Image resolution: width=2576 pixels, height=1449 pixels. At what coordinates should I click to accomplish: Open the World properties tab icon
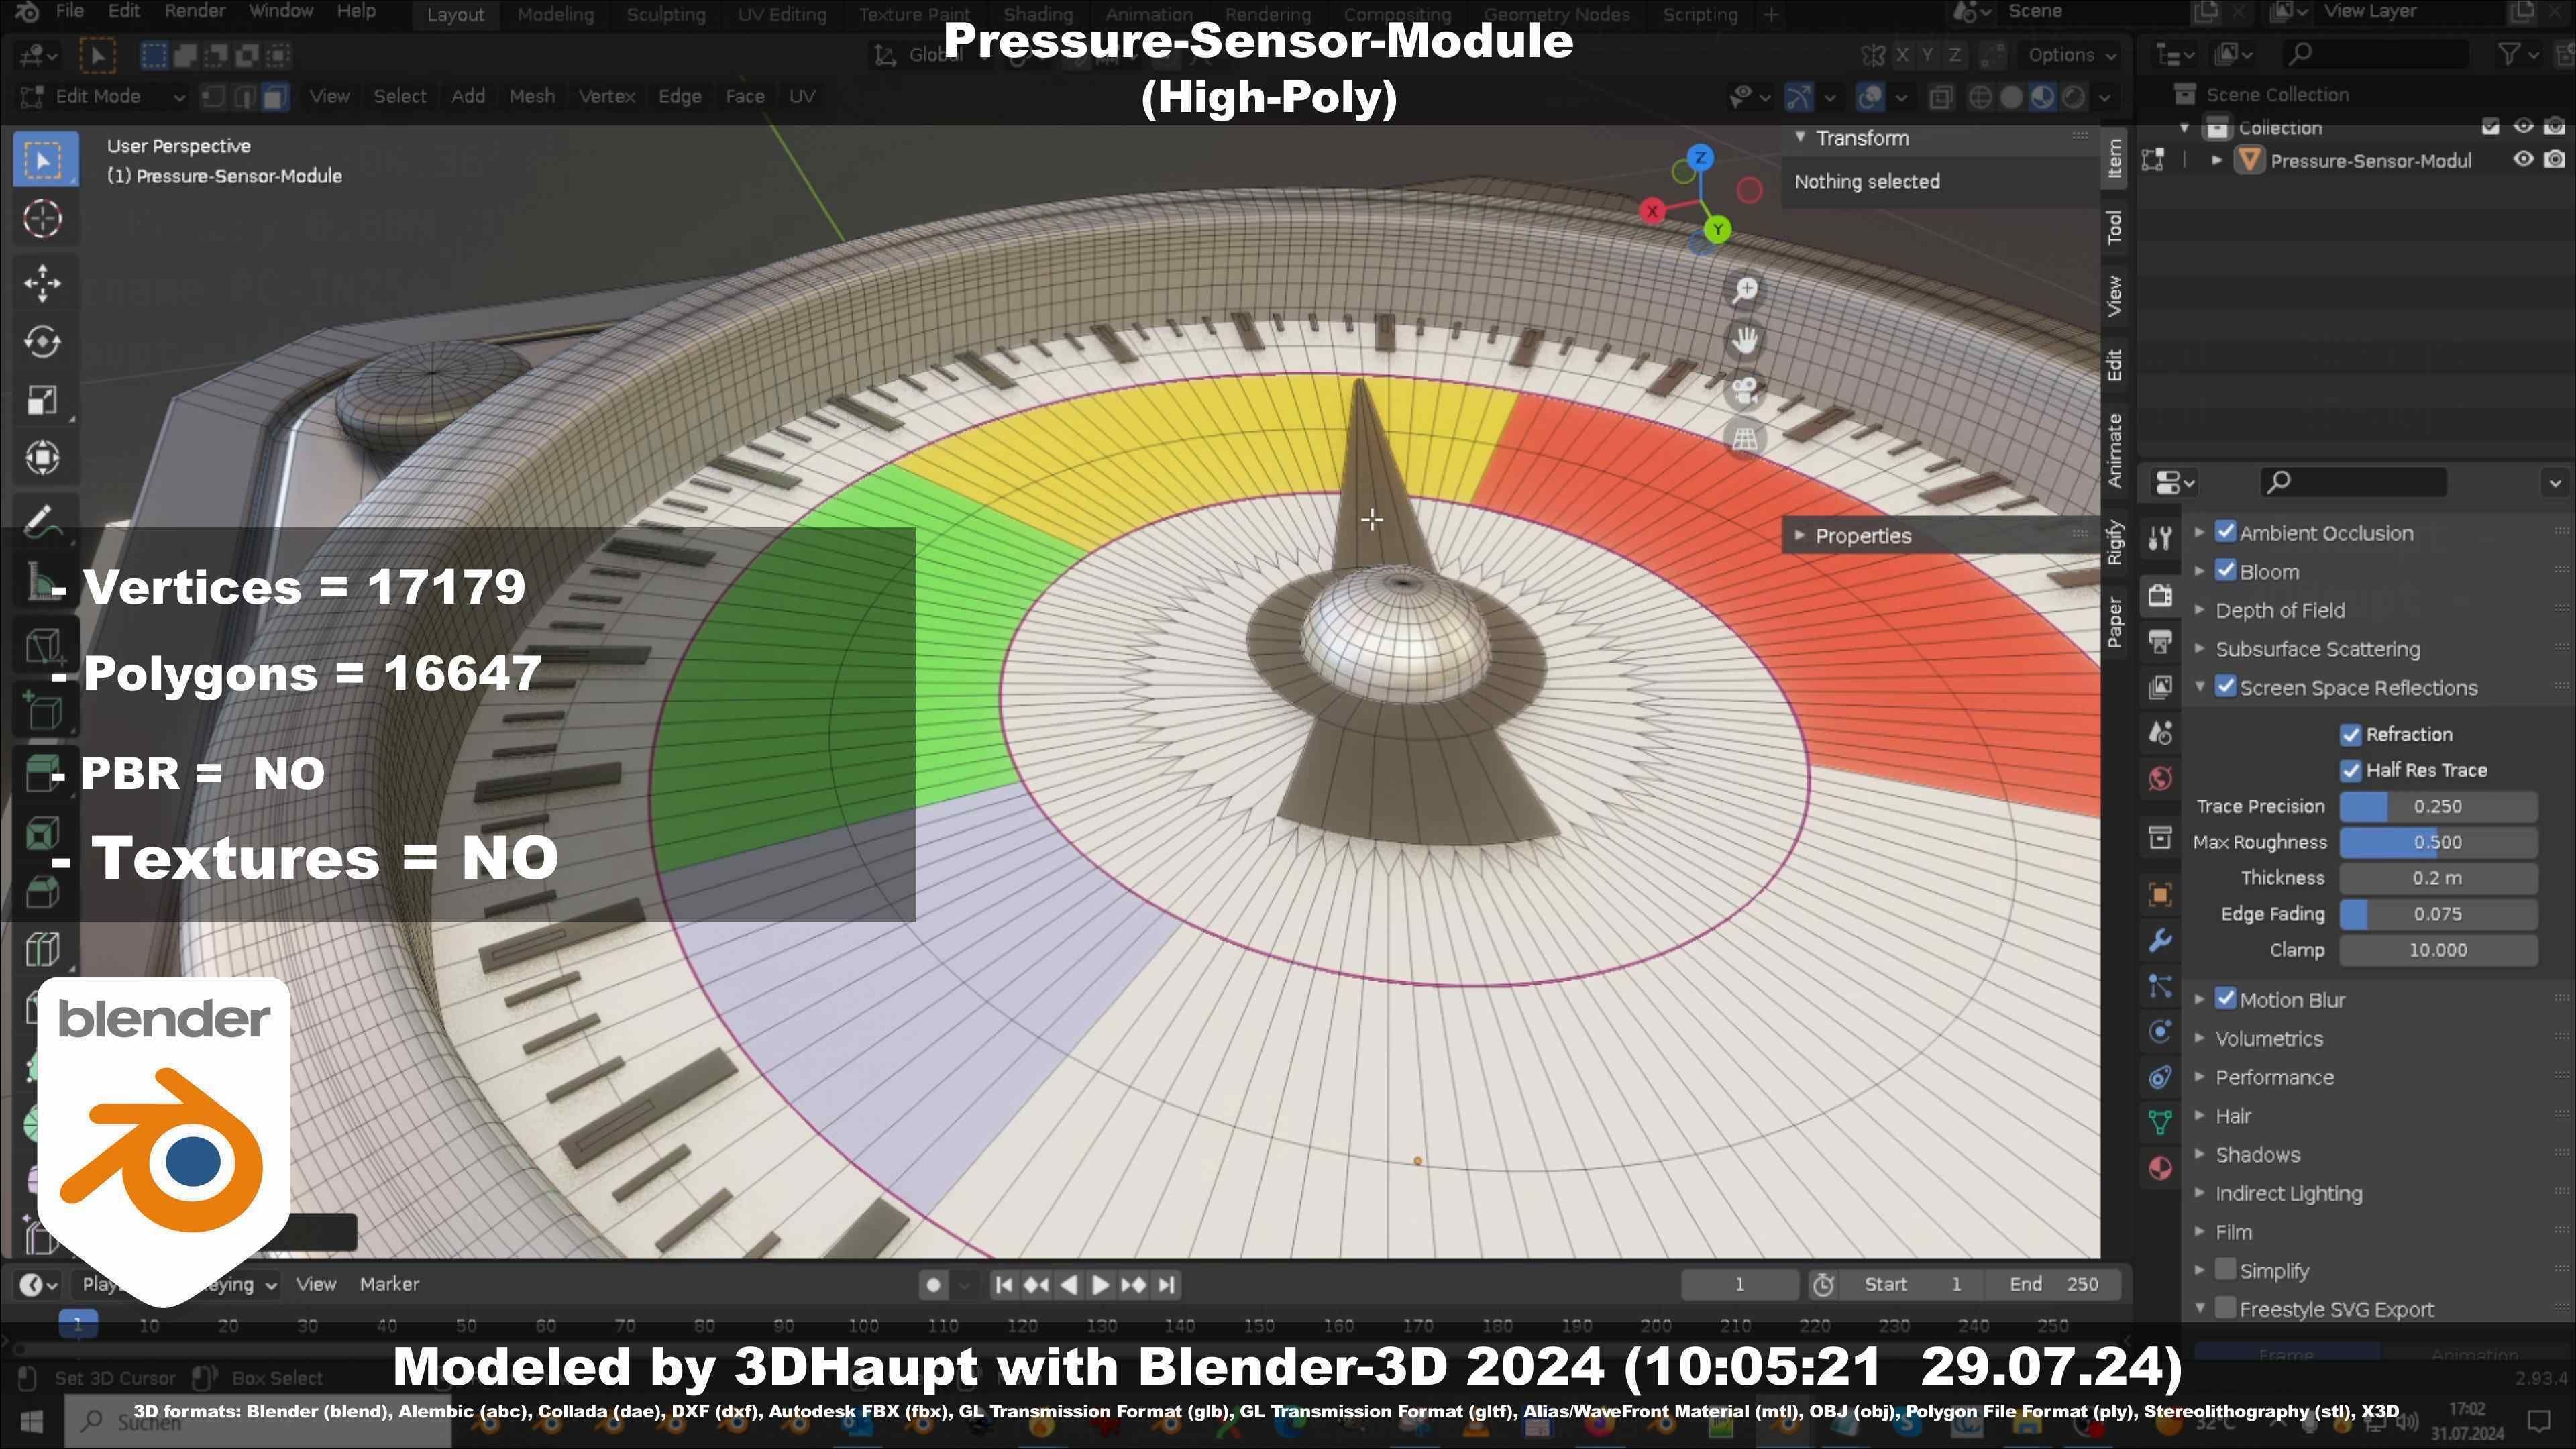coord(2160,778)
